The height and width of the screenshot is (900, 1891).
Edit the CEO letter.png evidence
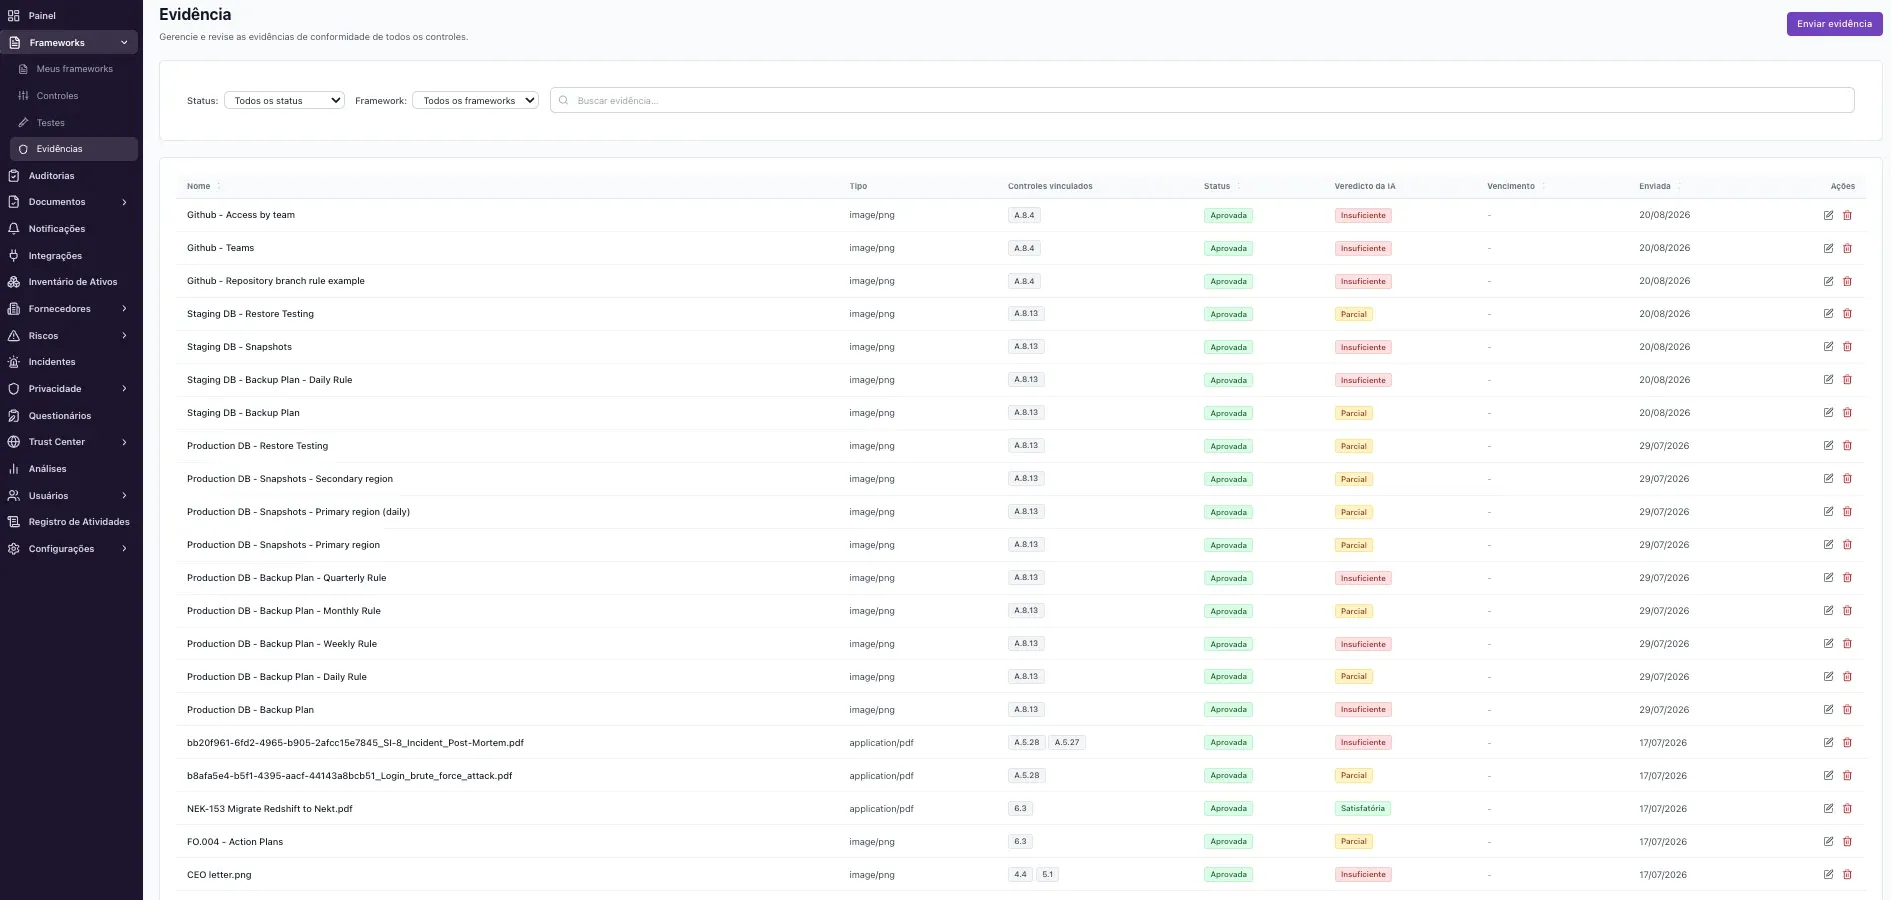[1828, 875]
